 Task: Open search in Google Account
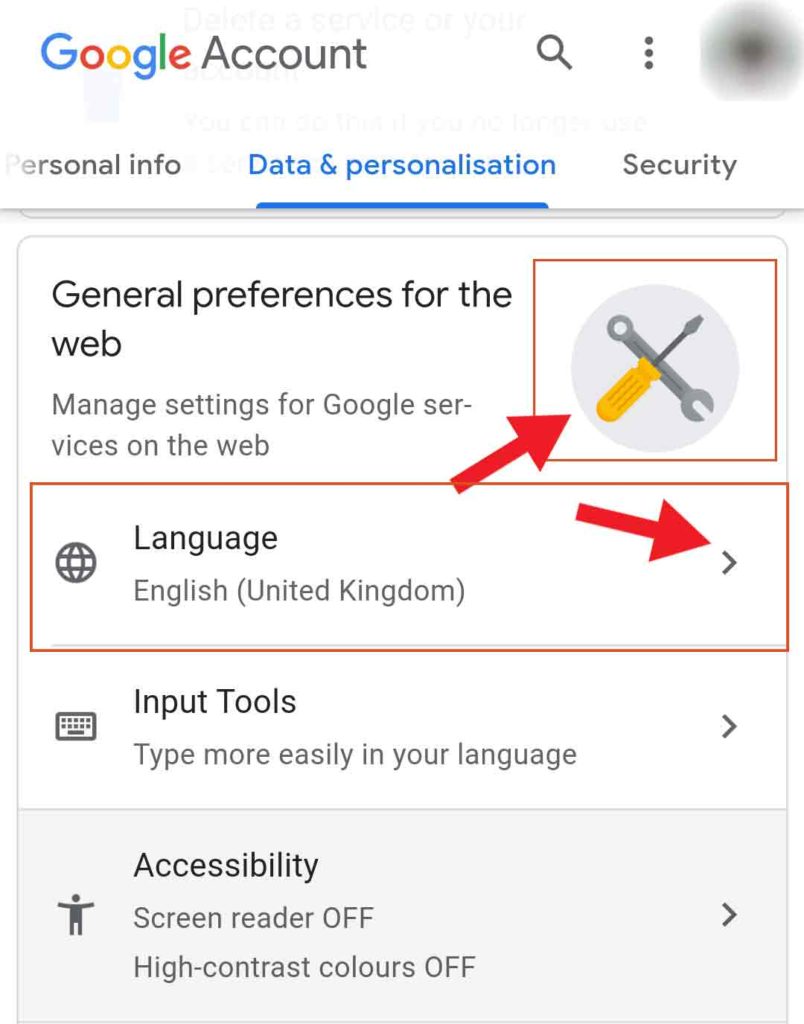click(554, 55)
